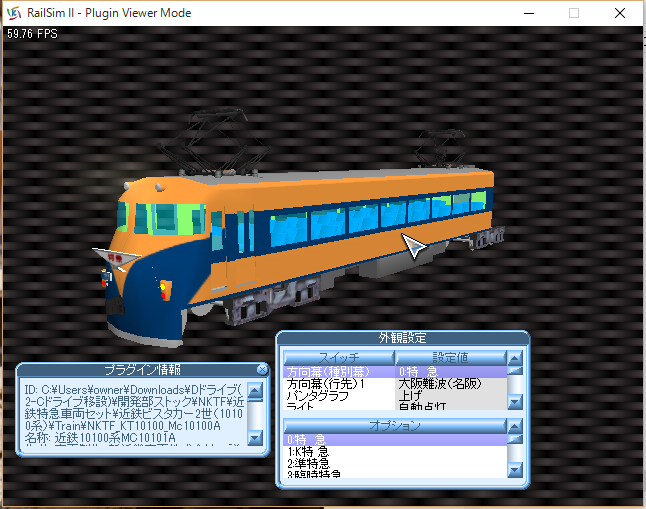
Task: Click the スイッチ column header
Action: 339,358
